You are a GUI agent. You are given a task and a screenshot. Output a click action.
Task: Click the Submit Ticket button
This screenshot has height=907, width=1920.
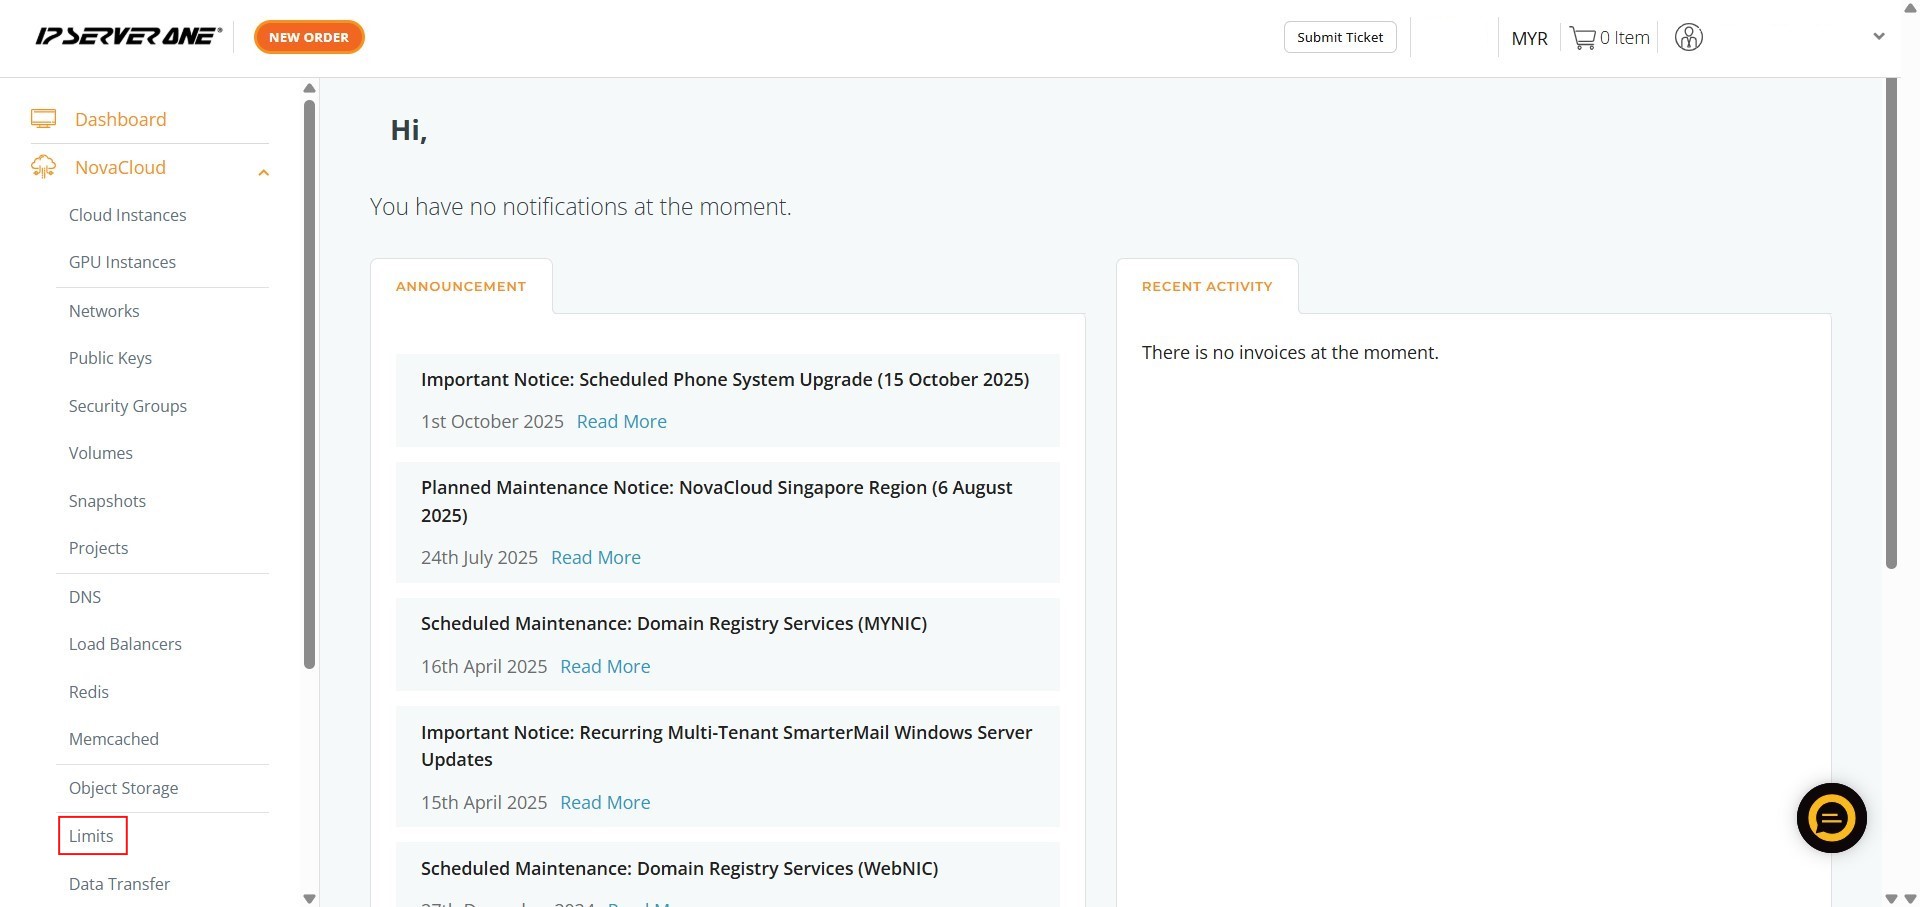tap(1339, 37)
